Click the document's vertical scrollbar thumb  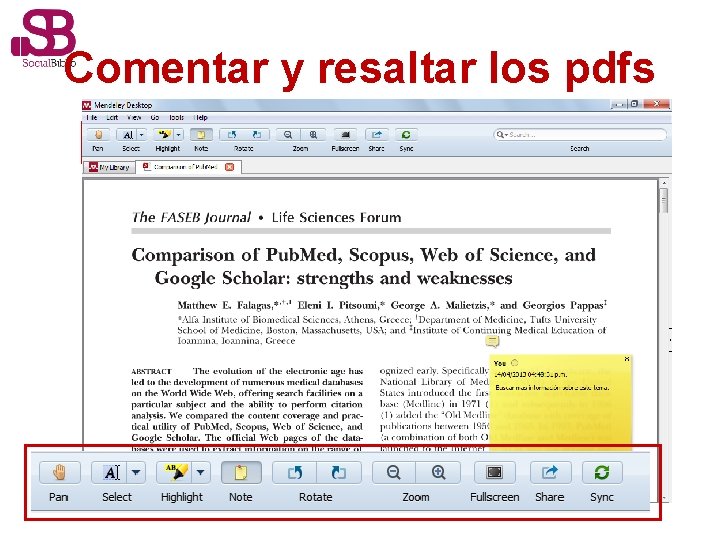click(x=664, y=200)
